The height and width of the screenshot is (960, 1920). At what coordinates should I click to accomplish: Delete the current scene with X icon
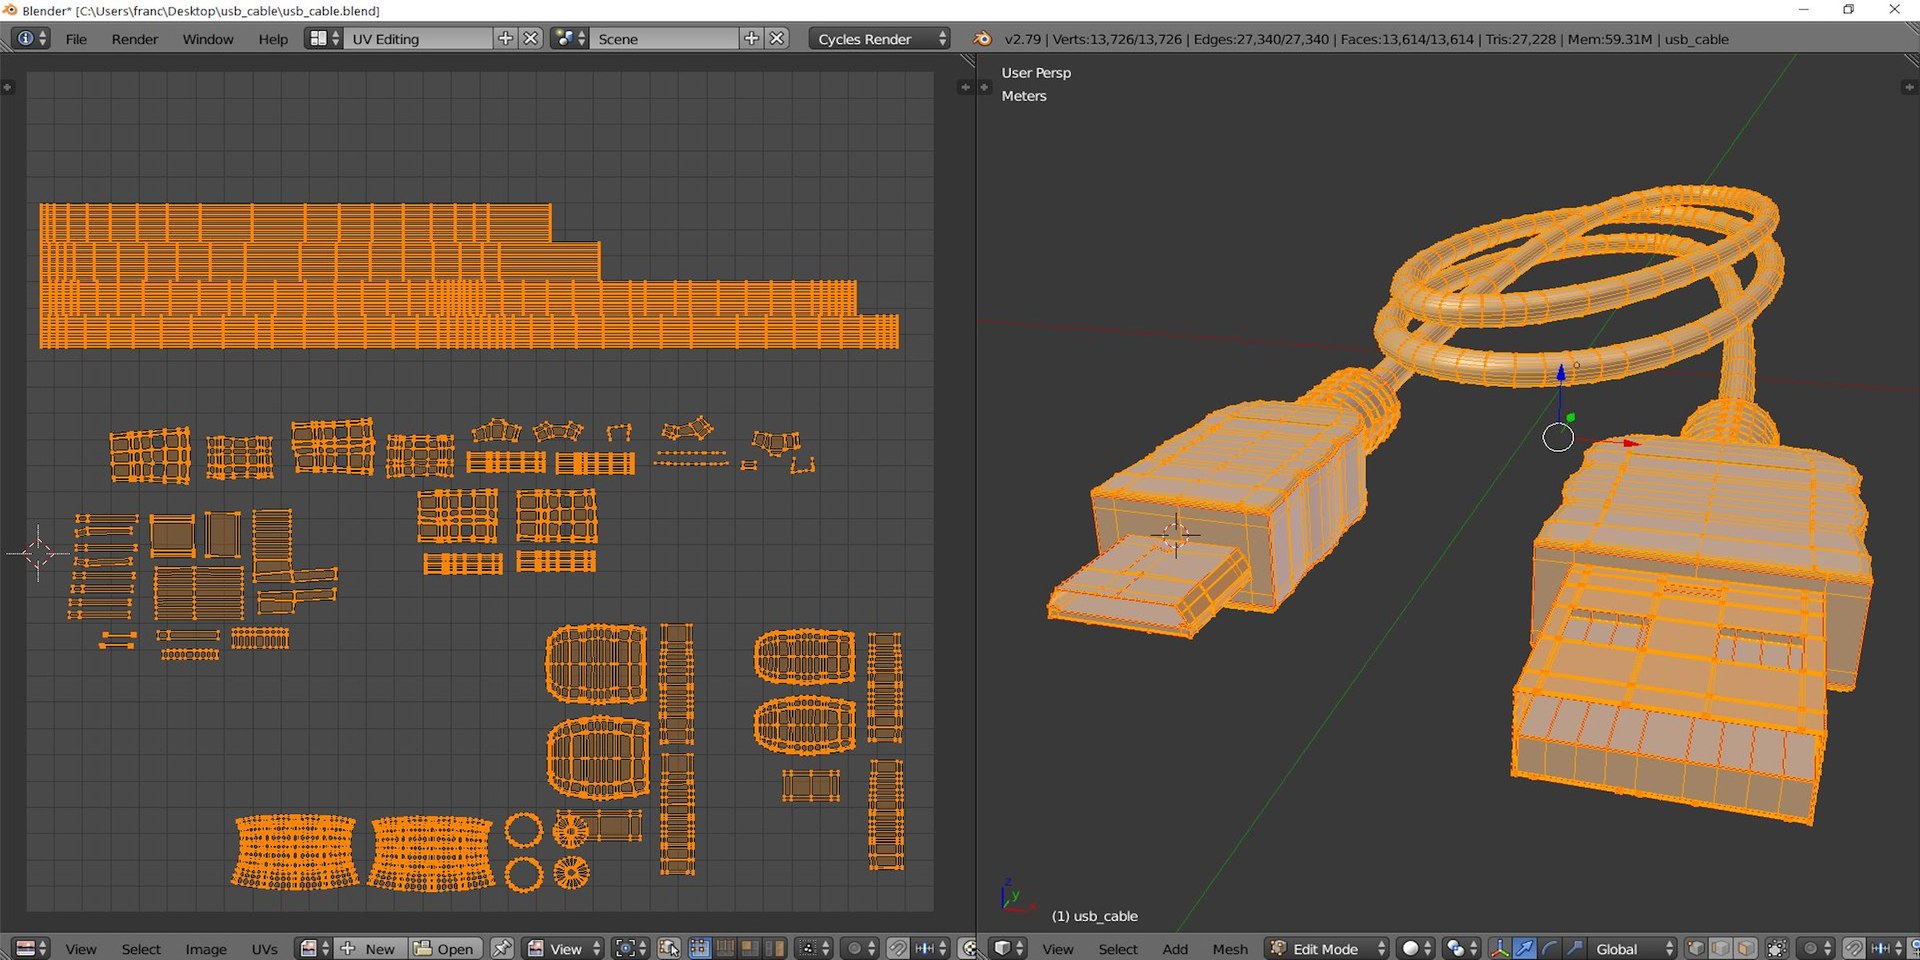tap(777, 38)
